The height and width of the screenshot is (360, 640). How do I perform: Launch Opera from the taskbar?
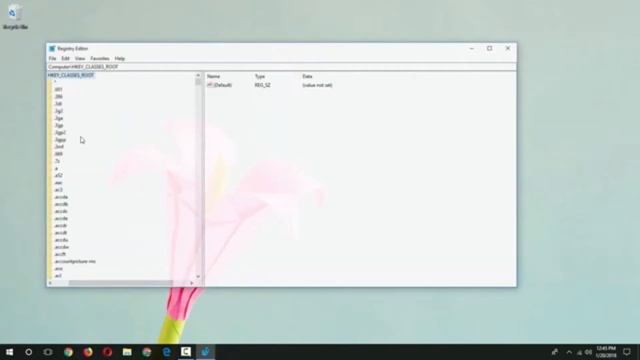coord(107,352)
